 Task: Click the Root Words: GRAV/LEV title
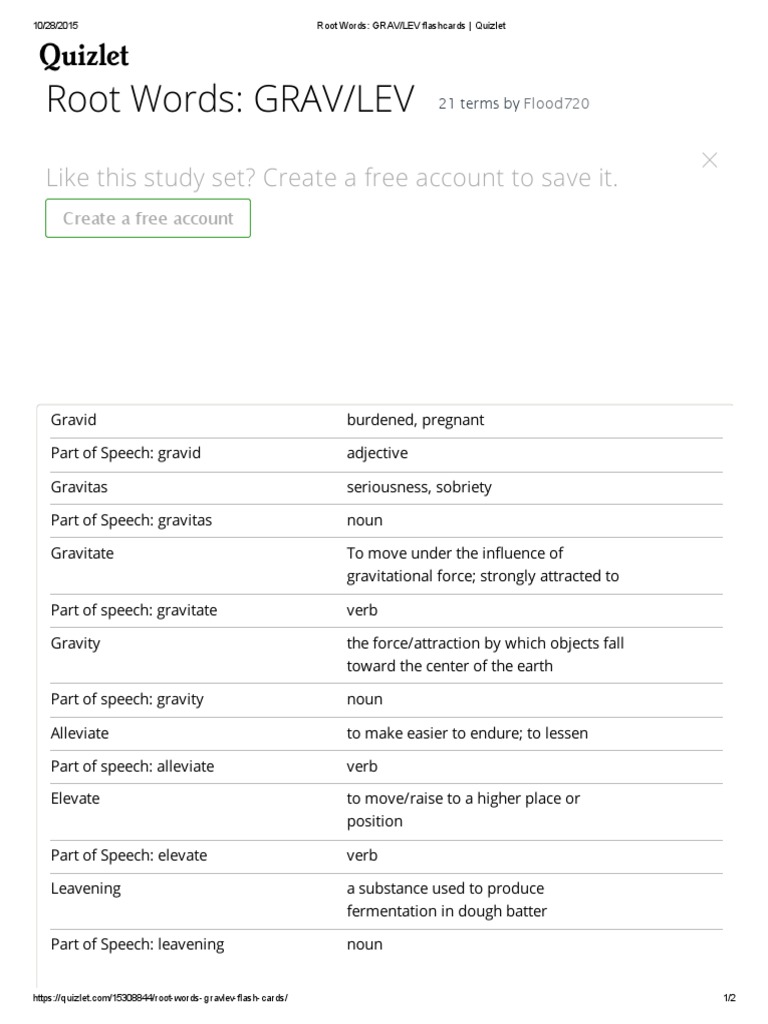tap(230, 101)
